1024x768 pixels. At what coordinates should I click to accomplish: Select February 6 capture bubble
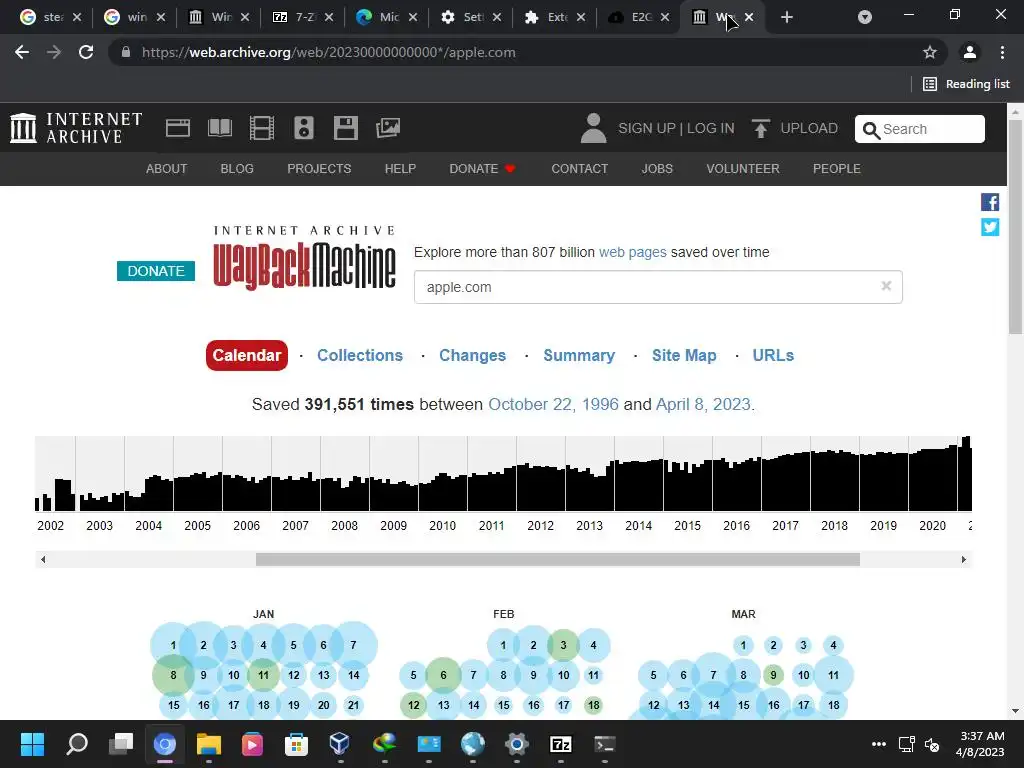pyautogui.click(x=443, y=675)
